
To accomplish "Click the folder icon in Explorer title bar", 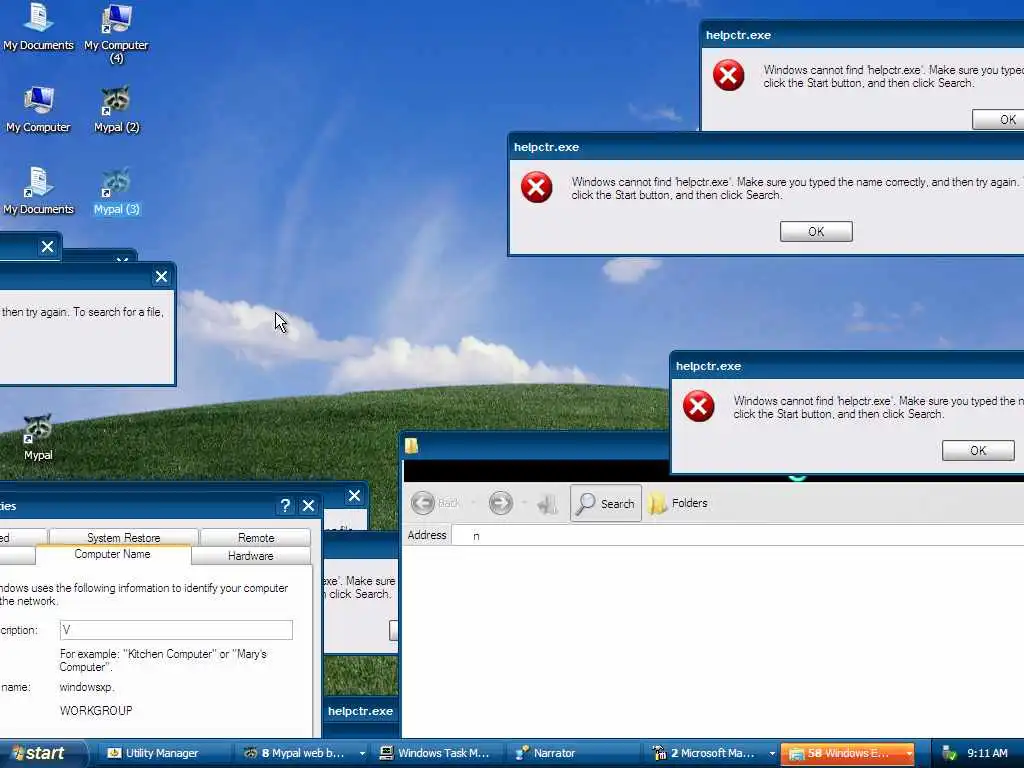I will pyautogui.click(x=411, y=445).
